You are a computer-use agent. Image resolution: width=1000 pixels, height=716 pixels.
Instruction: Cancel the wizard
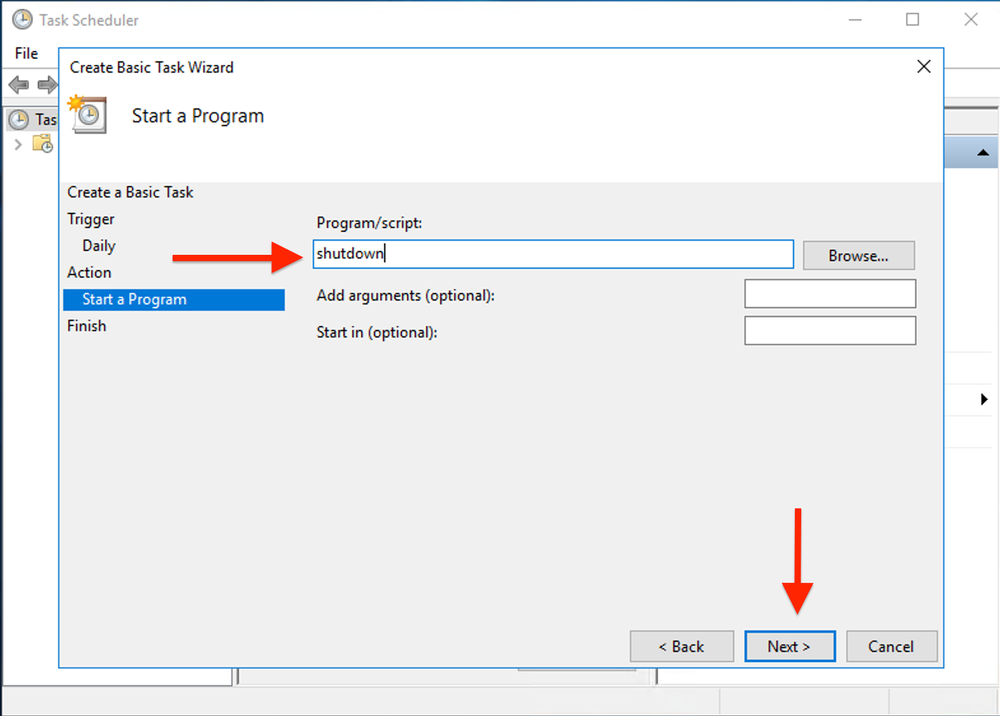[x=892, y=646]
